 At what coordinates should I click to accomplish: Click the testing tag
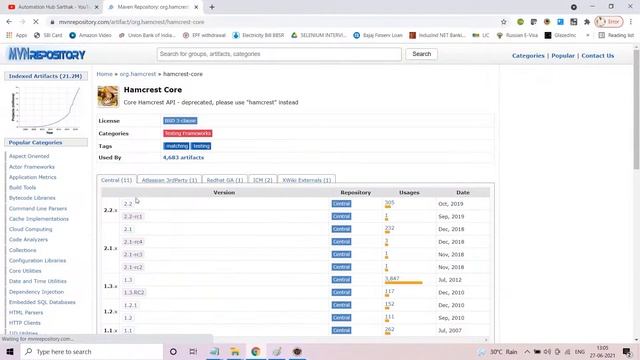(201, 146)
